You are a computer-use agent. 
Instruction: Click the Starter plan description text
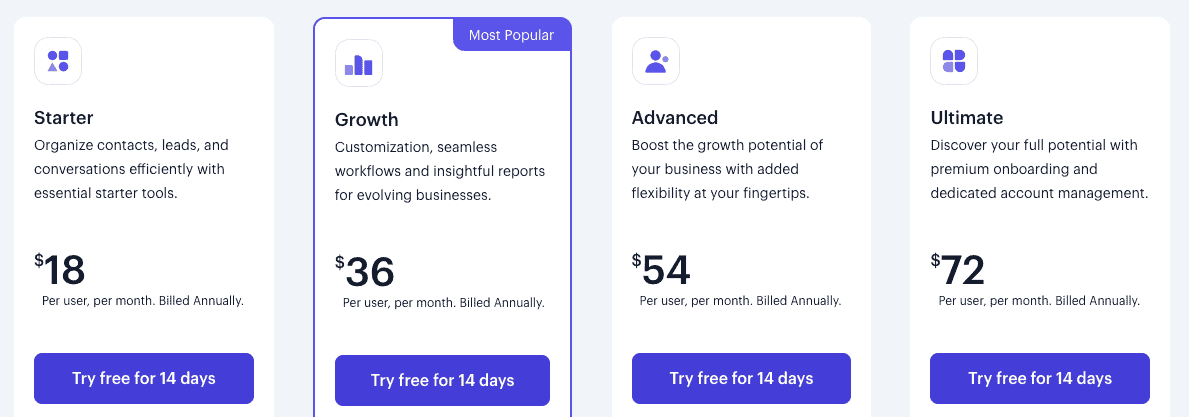[x=131, y=169]
